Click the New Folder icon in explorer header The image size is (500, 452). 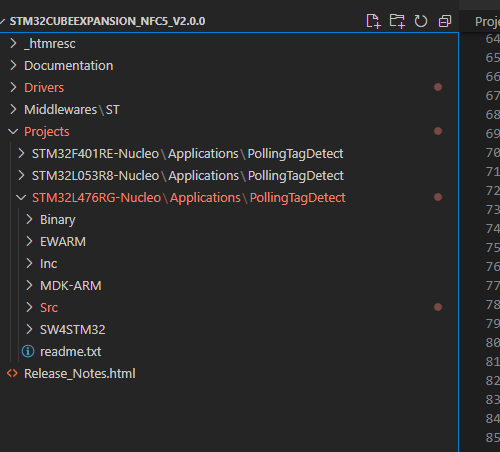click(x=397, y=21)
